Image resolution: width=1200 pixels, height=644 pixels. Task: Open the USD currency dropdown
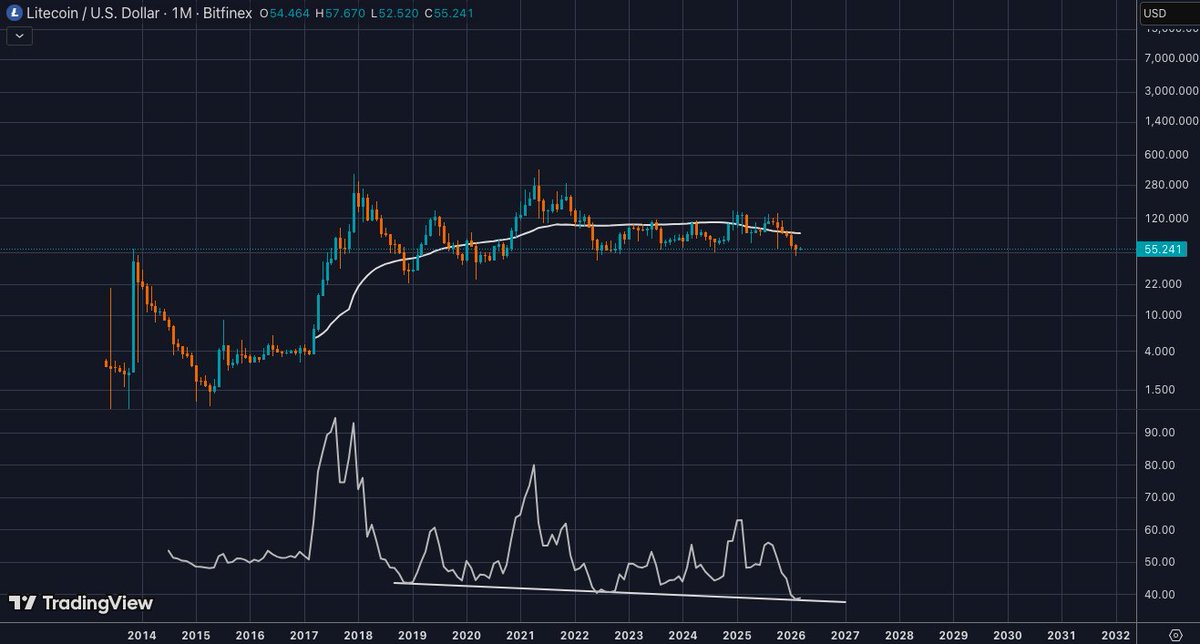click(x=1168, y=13)
